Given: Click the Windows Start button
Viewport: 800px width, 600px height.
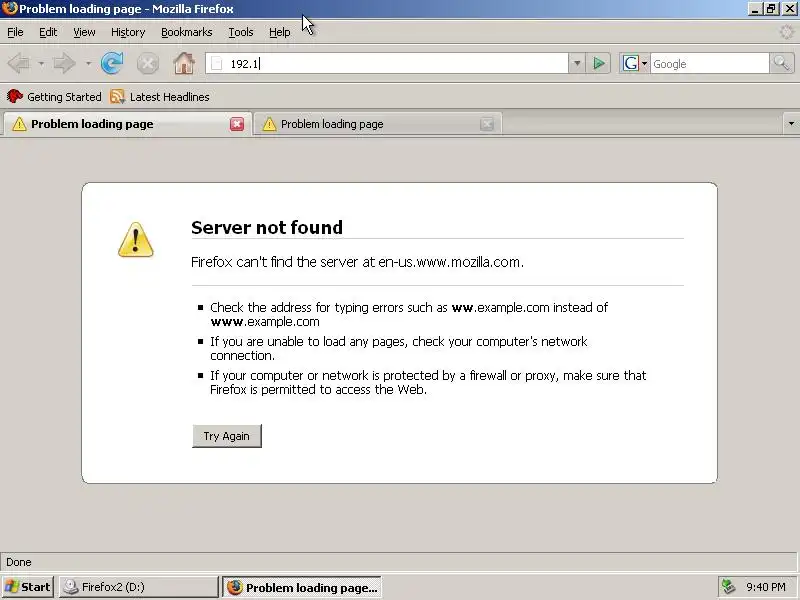Looking at the screenshot, I should (28, 587).
